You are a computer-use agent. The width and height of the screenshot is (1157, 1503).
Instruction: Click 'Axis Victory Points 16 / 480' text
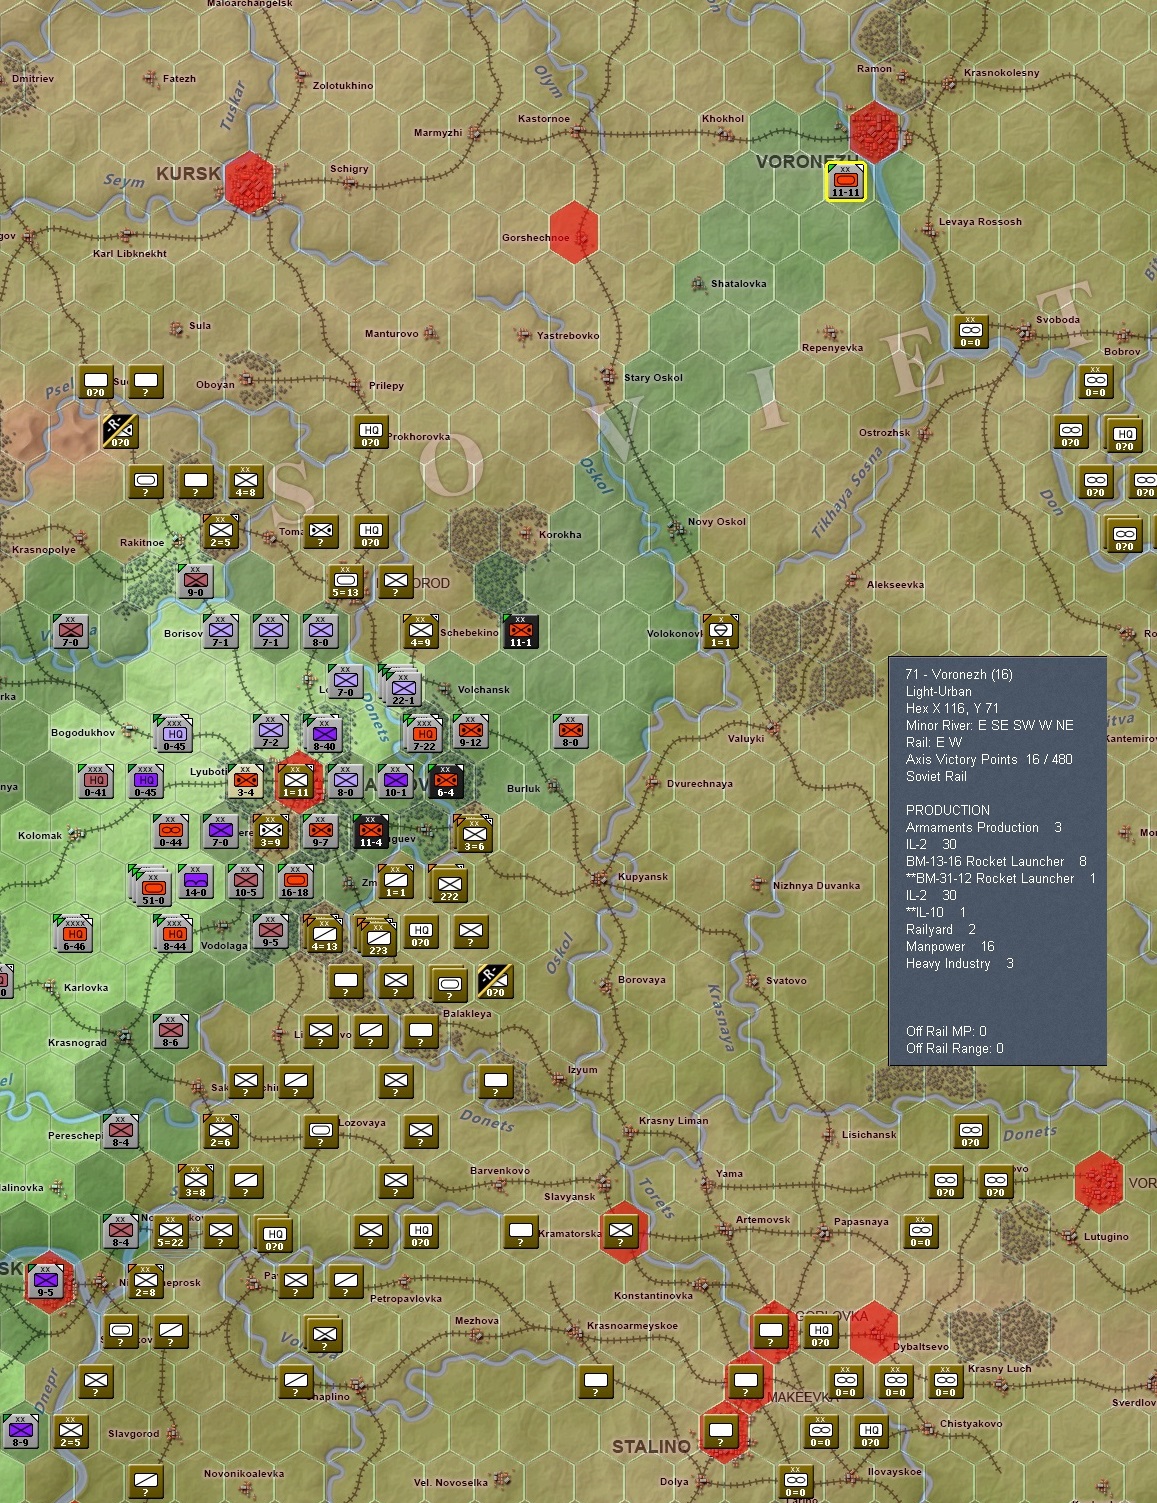coord(988,759)
